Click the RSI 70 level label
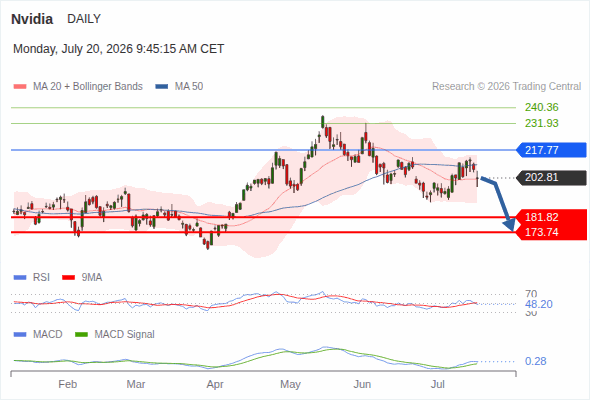Image resolution: width=590 pixels, height=400 pixels. pyautogui.click(x=531, y=294)
